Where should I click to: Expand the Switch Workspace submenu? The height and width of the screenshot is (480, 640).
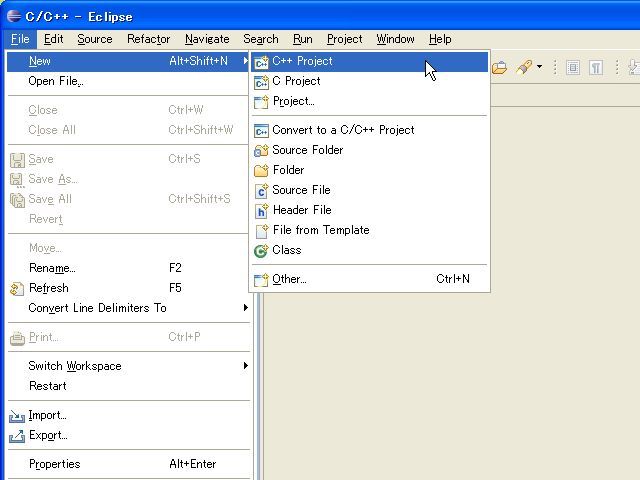click(x=129, y=366)
